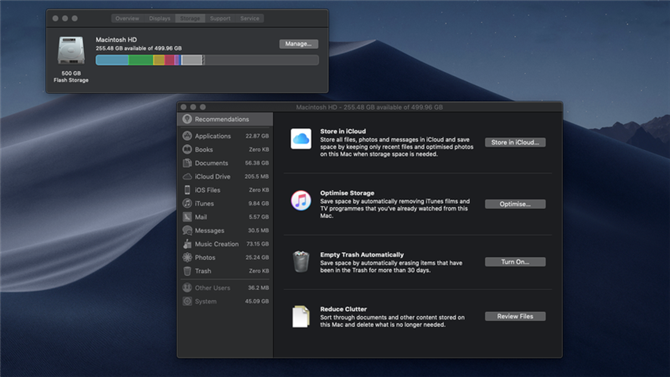Select iCloud Drive in the sidebar
This screenshot has width=670, height=377.
225,177
